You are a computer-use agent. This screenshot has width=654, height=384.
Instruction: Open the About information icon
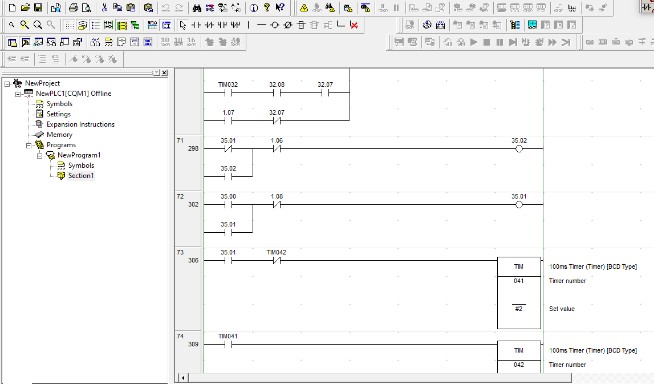(x=254, y=8)
